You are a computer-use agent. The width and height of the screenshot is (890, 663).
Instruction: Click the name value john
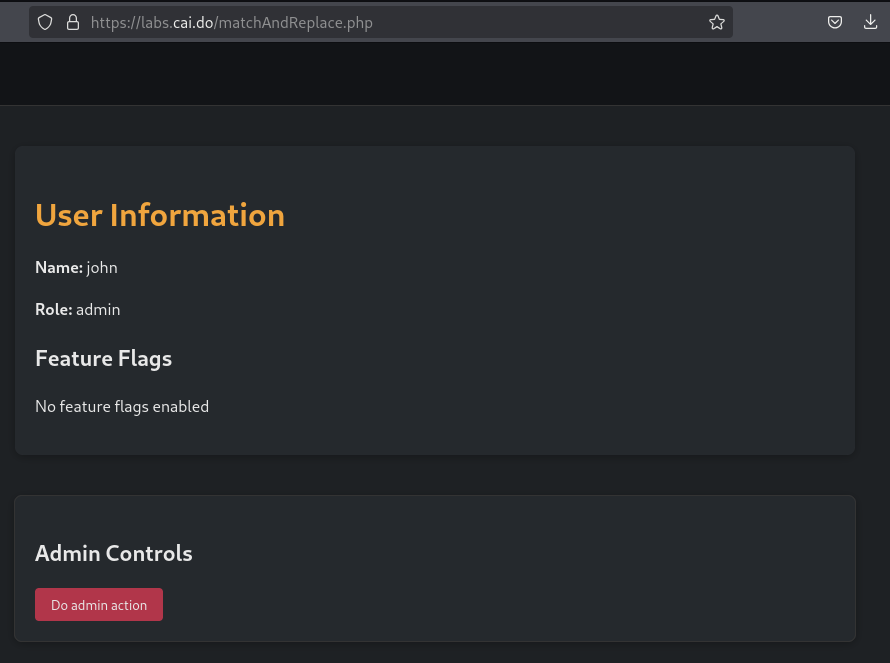[102, 268]
